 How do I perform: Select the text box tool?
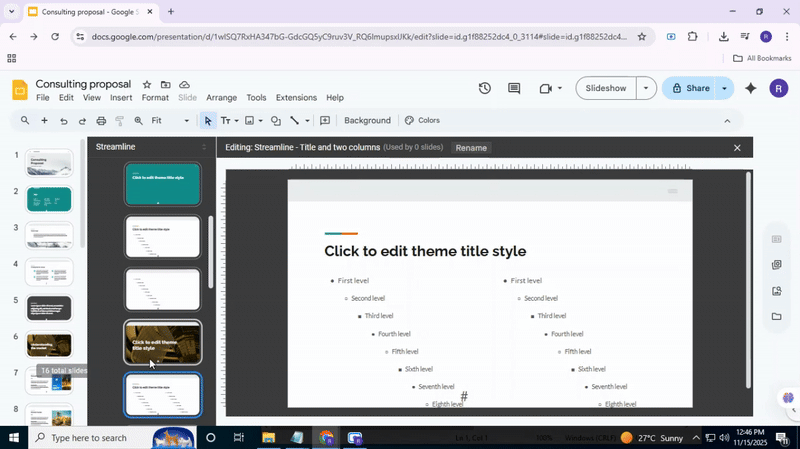(225, 121)
